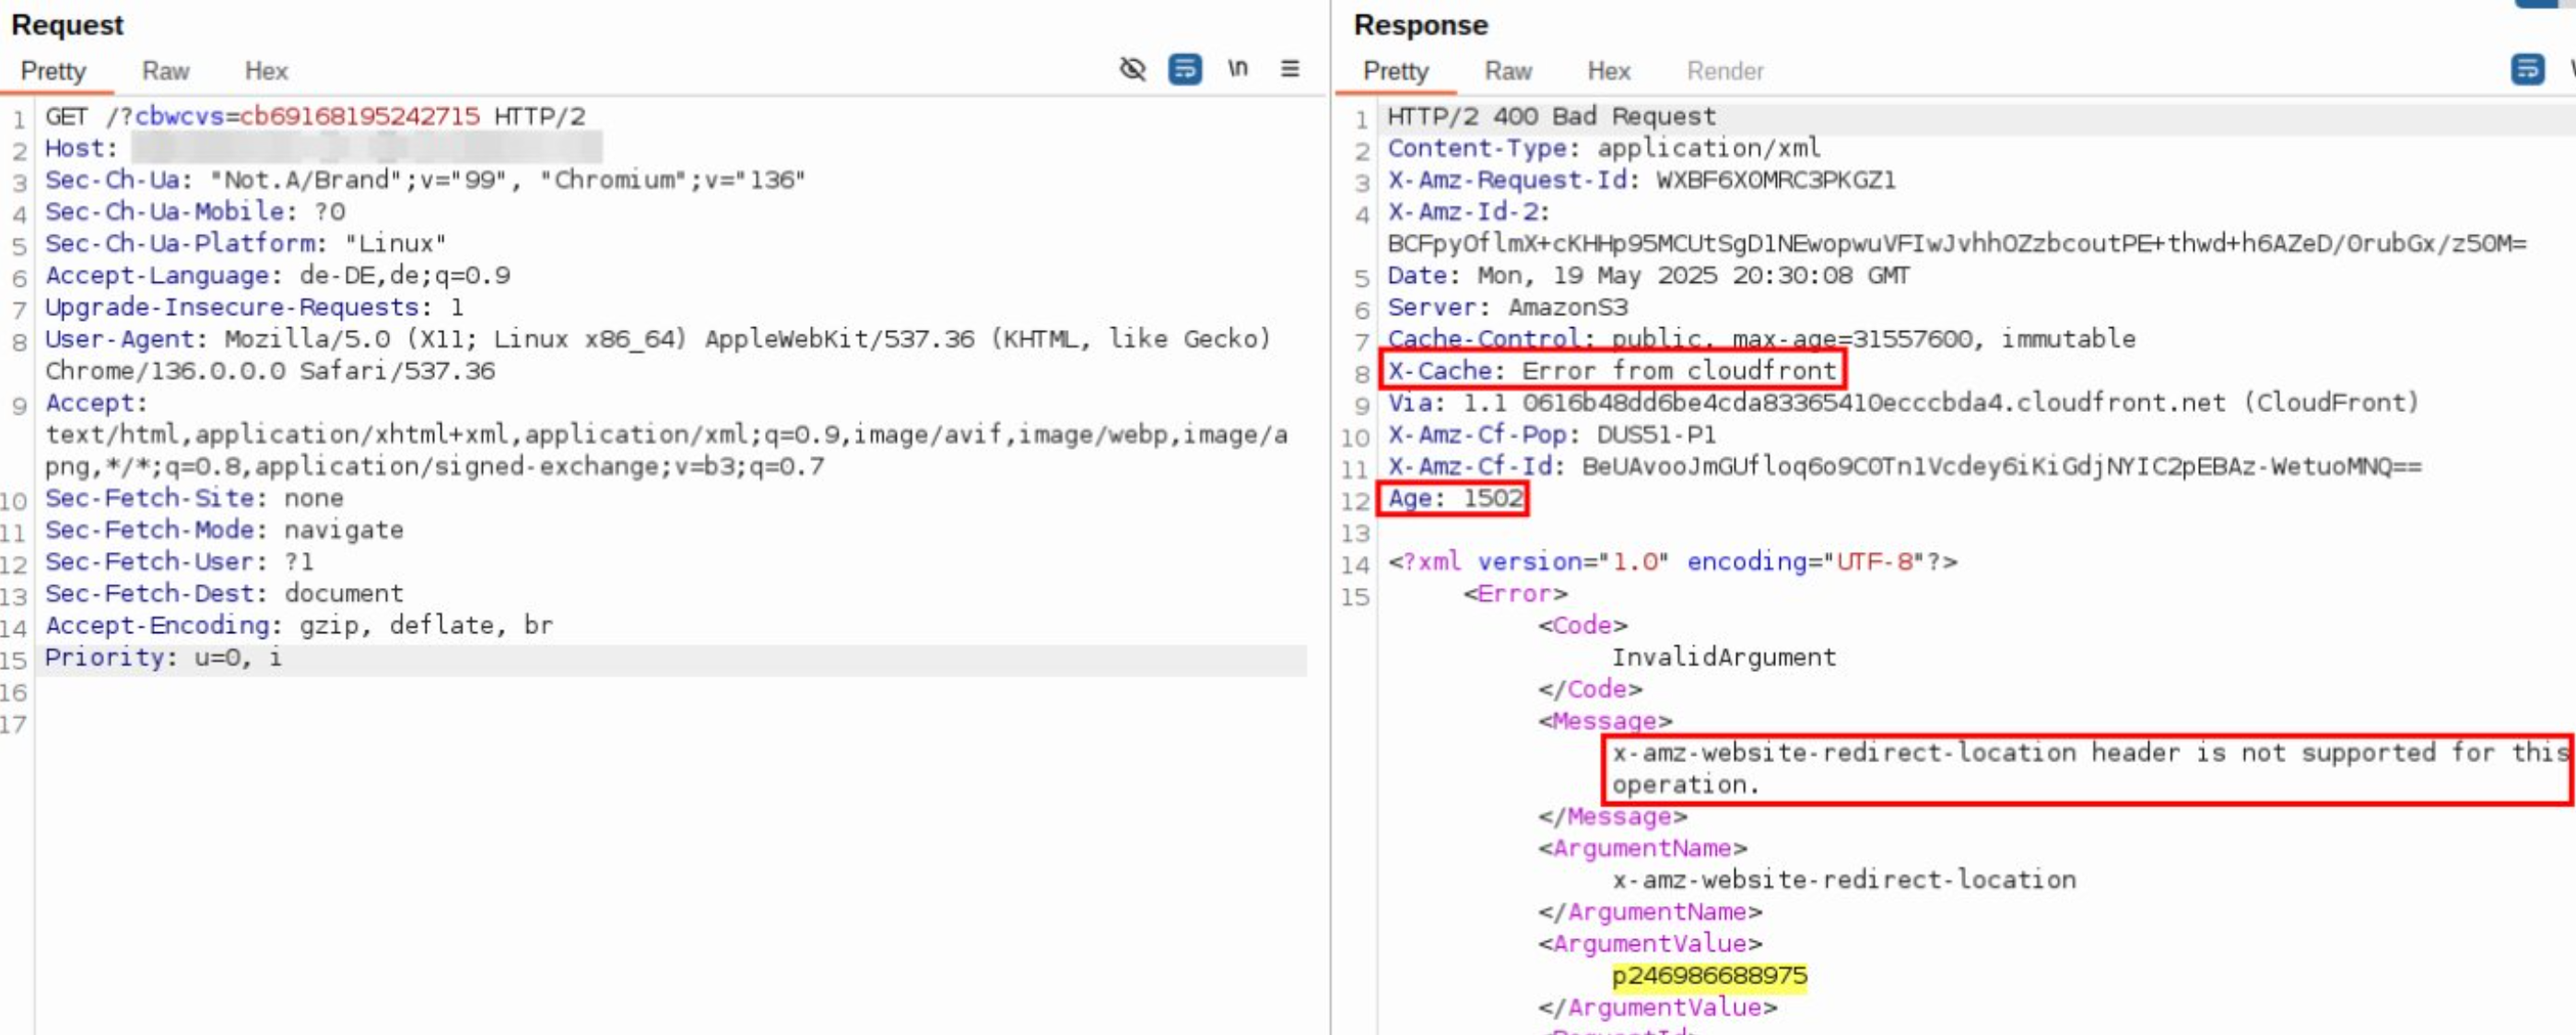Viewport: 2576px width, 1035px height.
Task: Click the blurred Host header value
Action: coord(367,148)
